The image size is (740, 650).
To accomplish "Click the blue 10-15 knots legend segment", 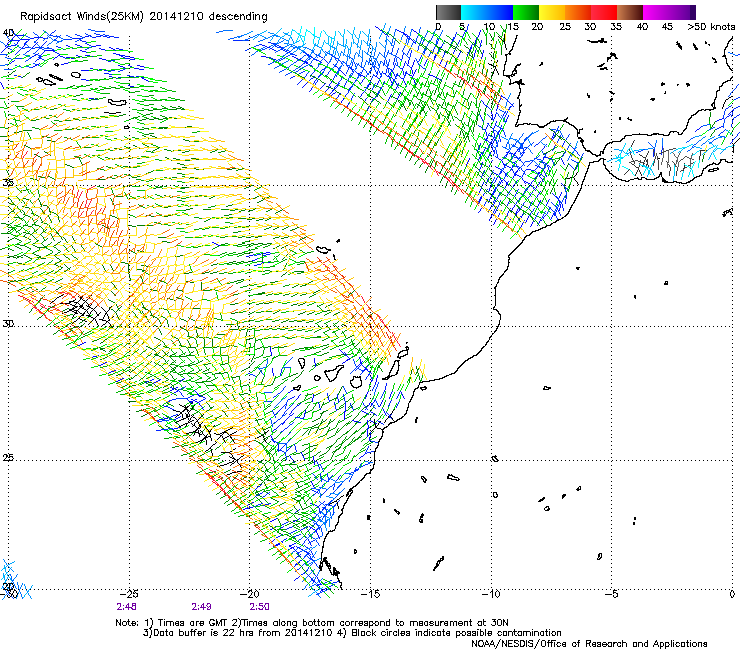I will tap(500, 12).
